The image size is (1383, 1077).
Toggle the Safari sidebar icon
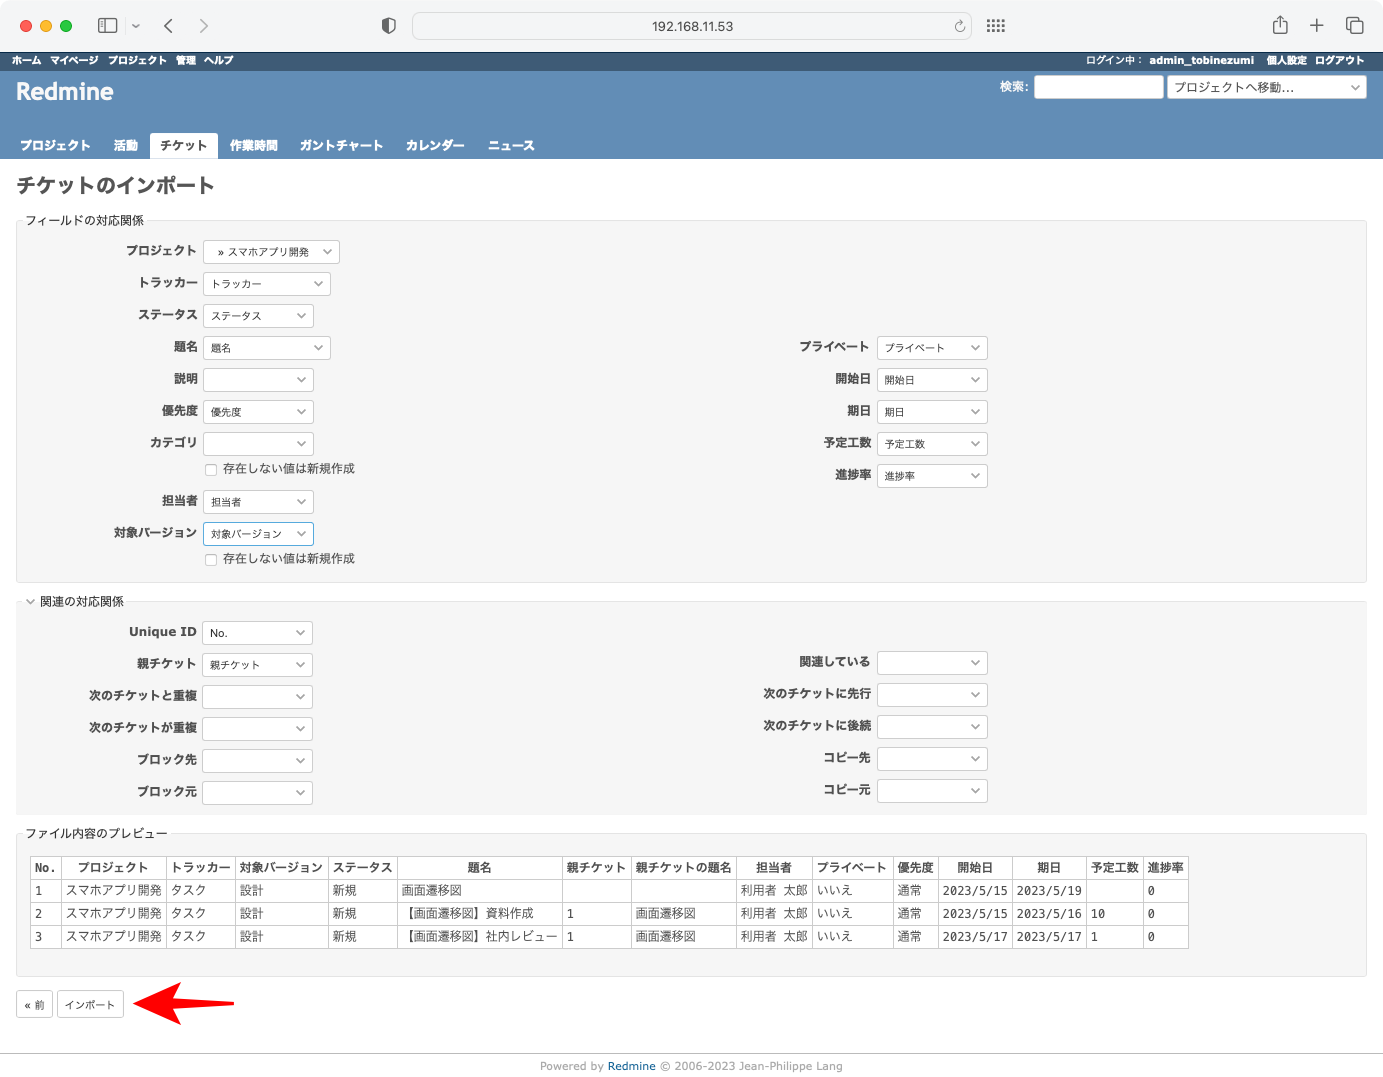tap(106, 25)
